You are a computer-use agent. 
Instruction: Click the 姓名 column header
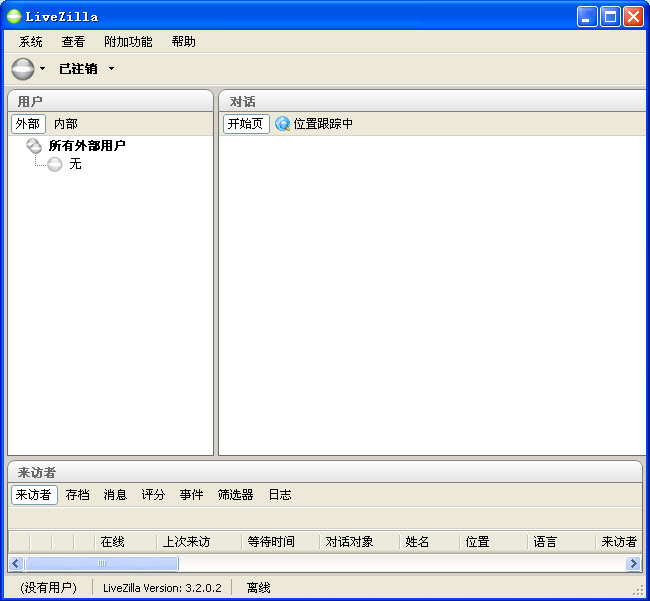[429, 541]
